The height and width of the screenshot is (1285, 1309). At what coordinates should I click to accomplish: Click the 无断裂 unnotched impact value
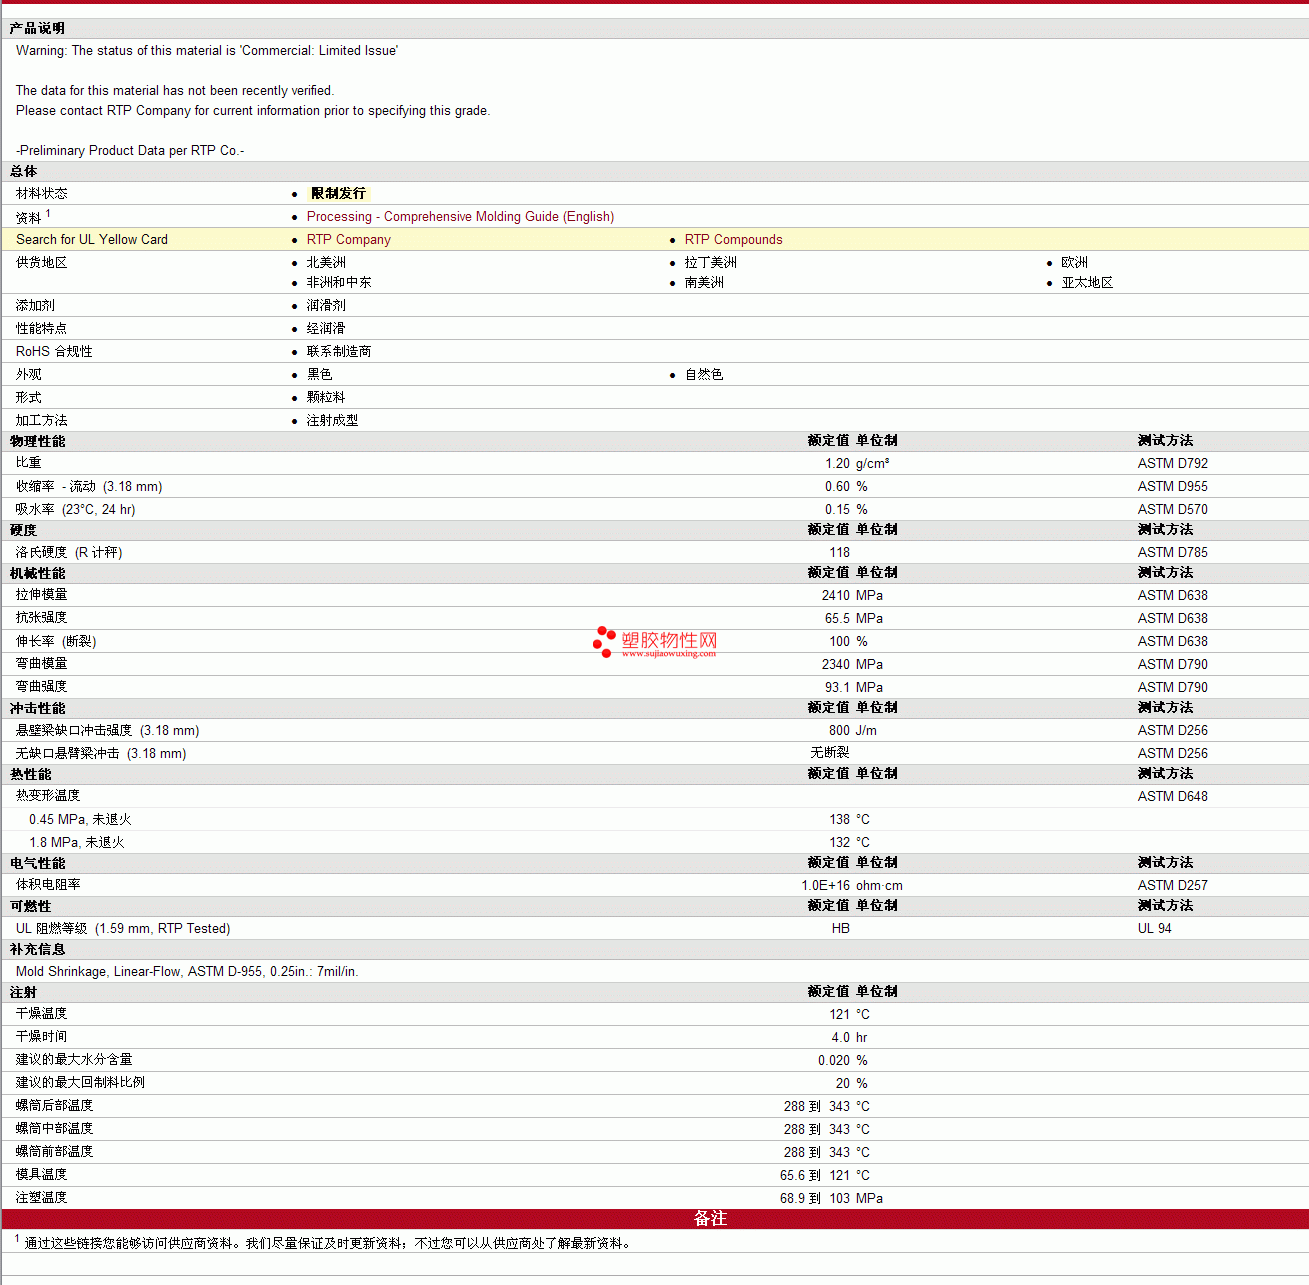click(830, 754)
